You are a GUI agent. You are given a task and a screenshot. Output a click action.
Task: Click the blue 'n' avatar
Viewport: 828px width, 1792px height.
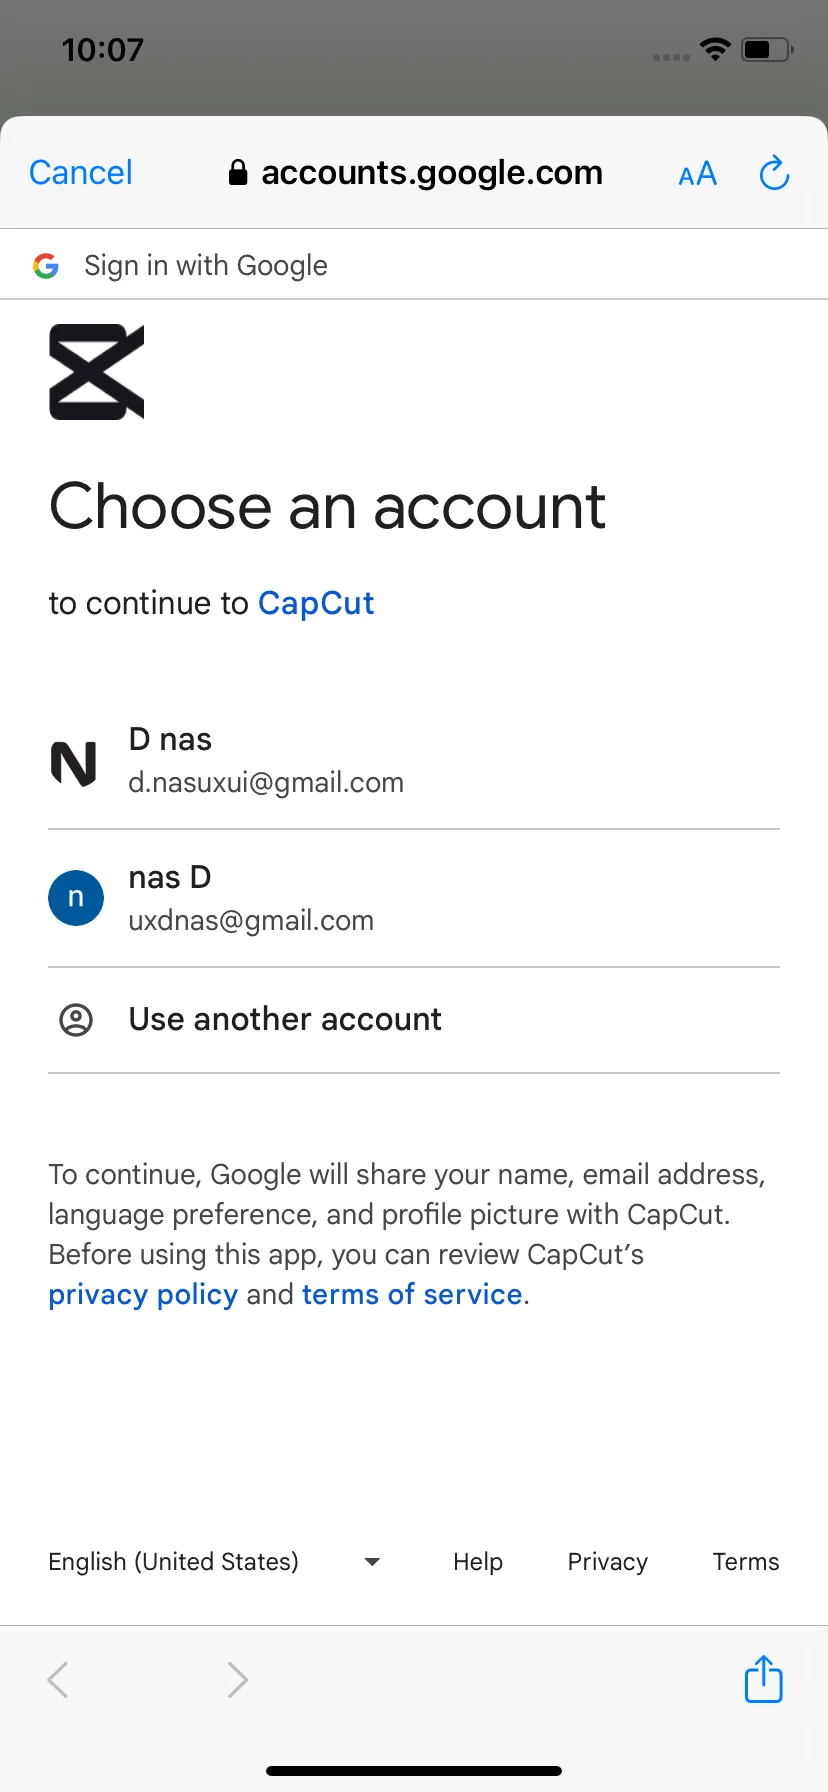point(76,898)
